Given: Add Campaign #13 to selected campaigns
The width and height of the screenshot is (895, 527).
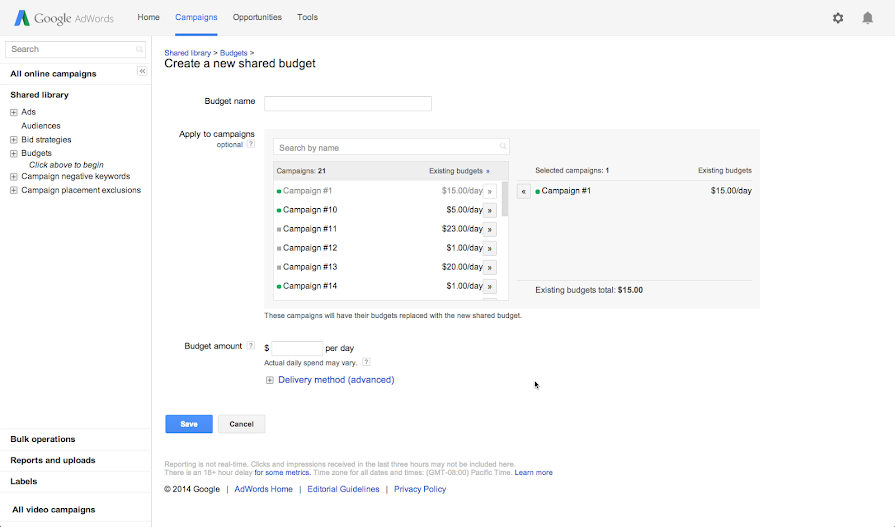Looking at the screenshot, I should pyautogui.click(x=490, y=267).
